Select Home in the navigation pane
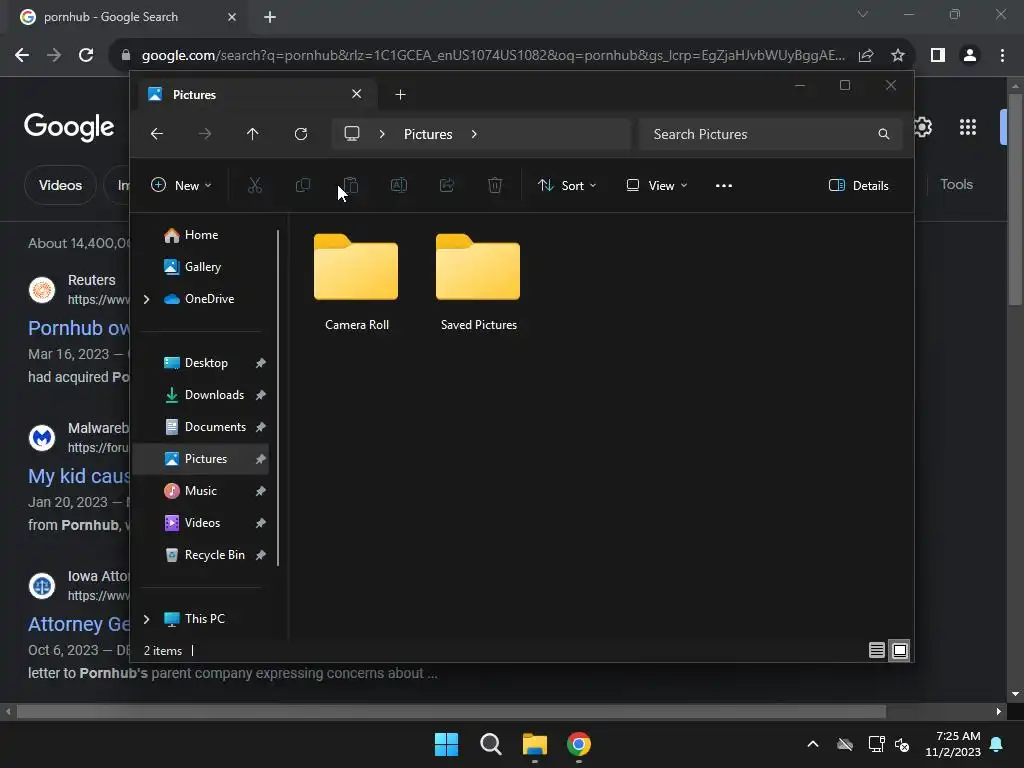Viewport: 1024px width, 768px height. (201, 234)
